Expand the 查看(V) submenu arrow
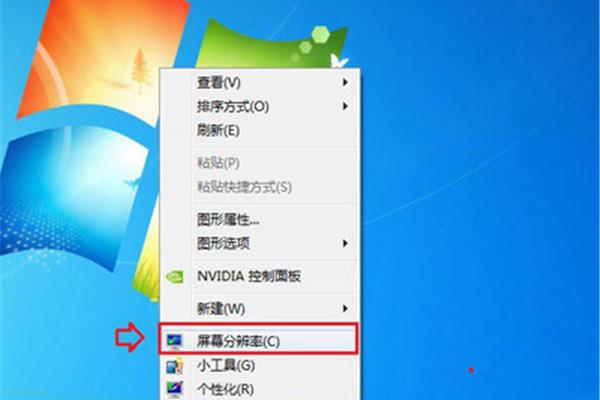Image resolution: width=600 pixels, height=400 pixels. coord(345,82)
